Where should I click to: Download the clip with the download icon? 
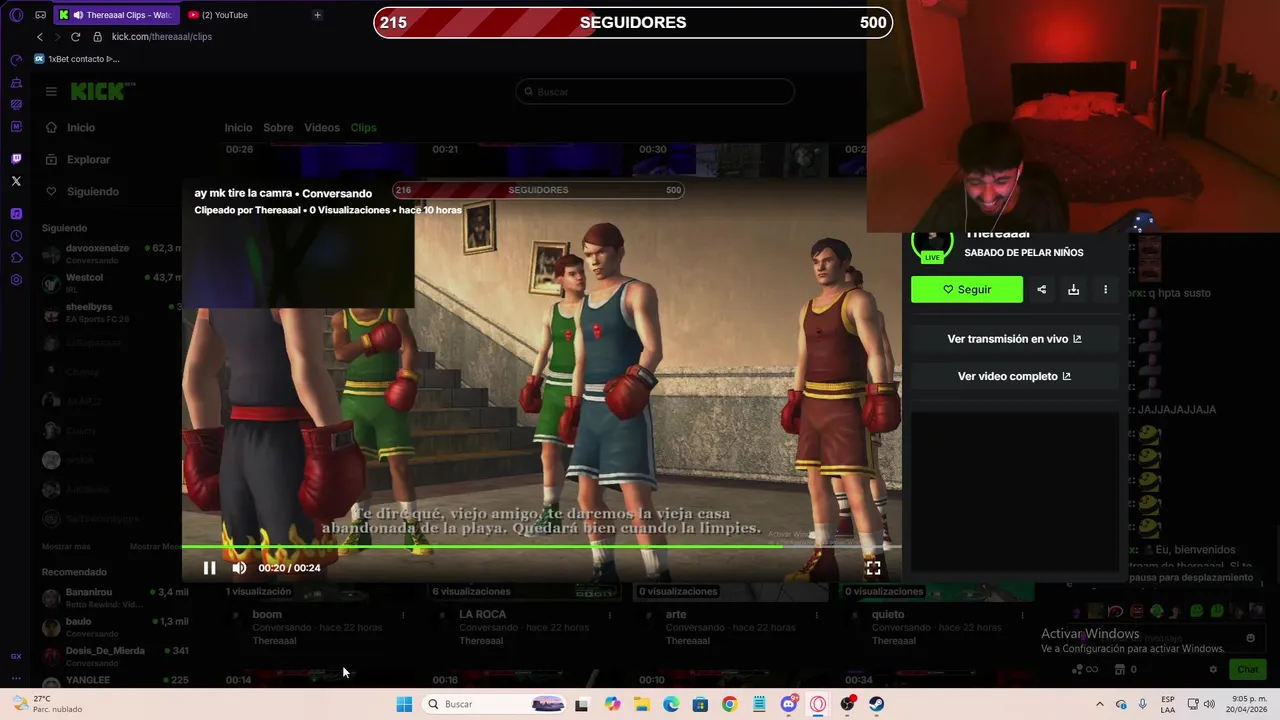point(1073,289)
